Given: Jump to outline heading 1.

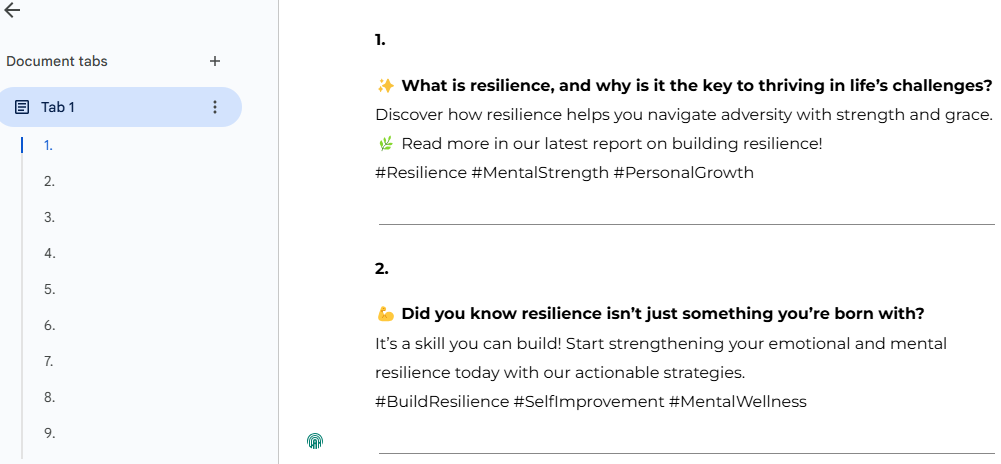Looking at the screenshot, I should pyautogui.click(x=49, y=146).
